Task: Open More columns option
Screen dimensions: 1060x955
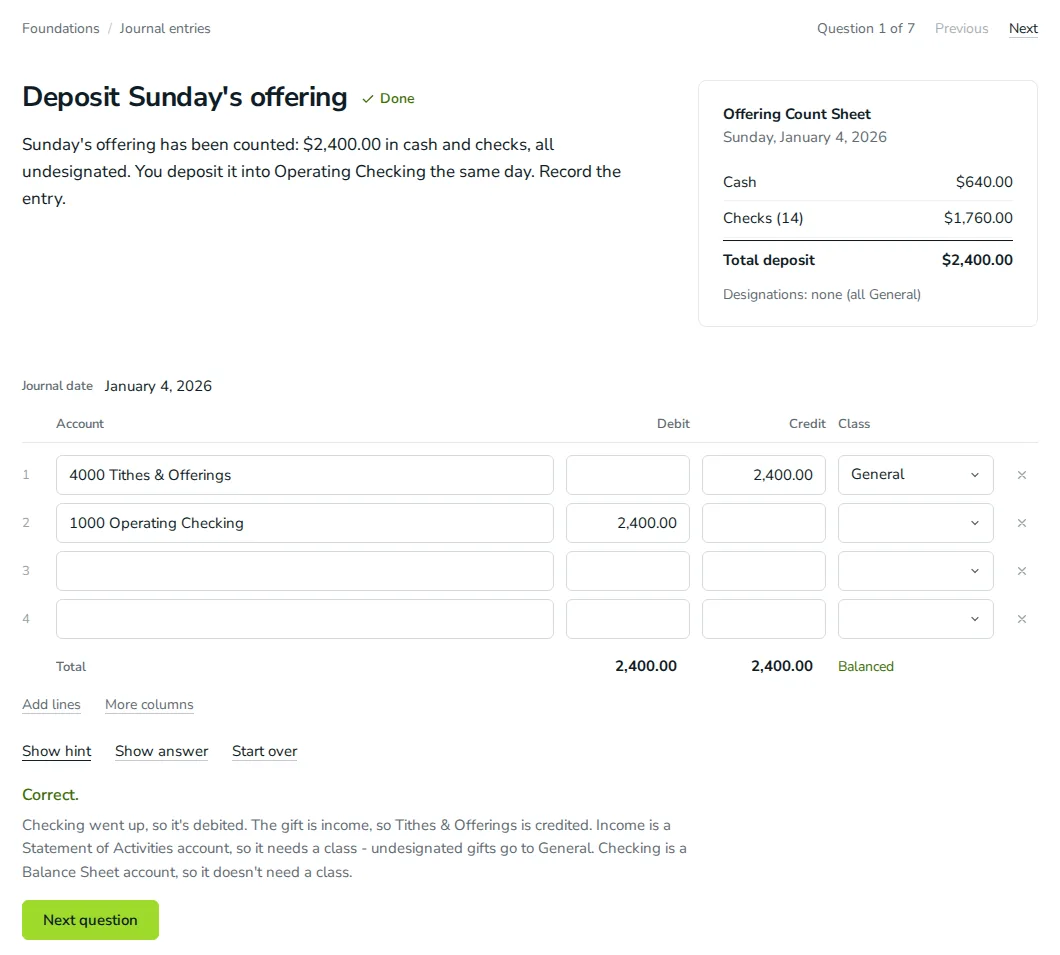Action: (149, 704)
